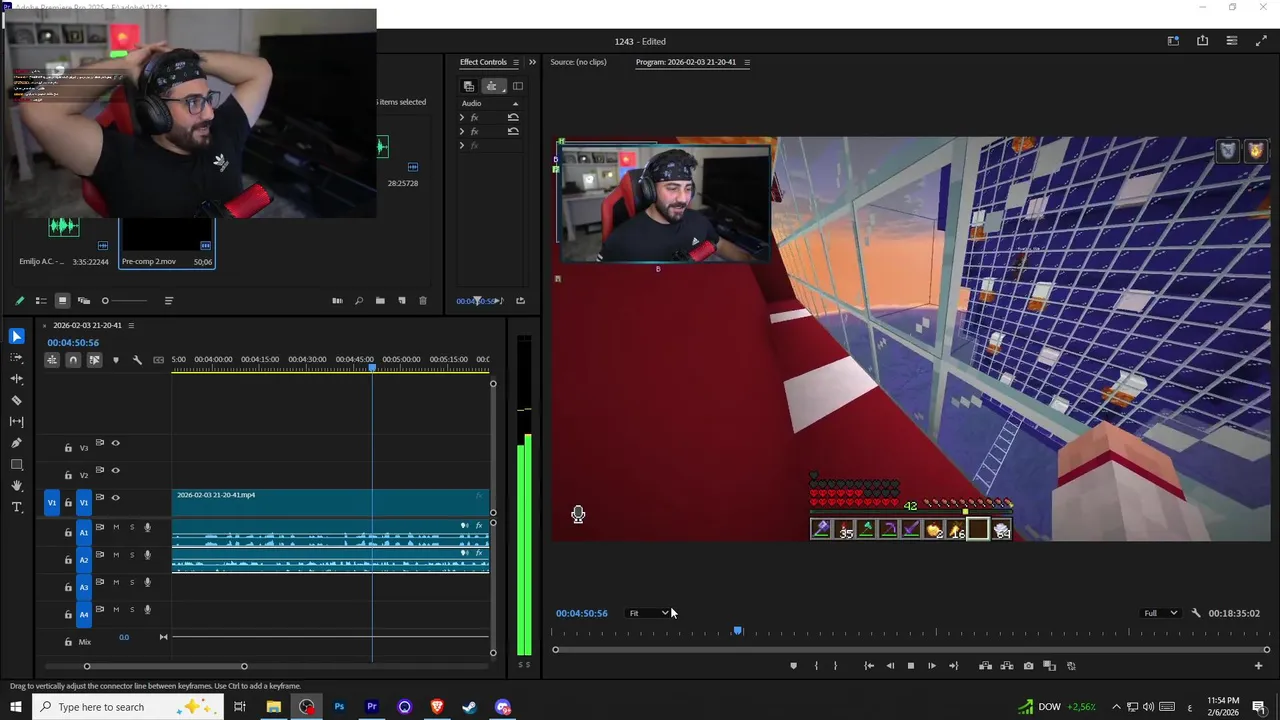Open timeline sequence panel menu
1280x720 pixels.
coord(130,325)
